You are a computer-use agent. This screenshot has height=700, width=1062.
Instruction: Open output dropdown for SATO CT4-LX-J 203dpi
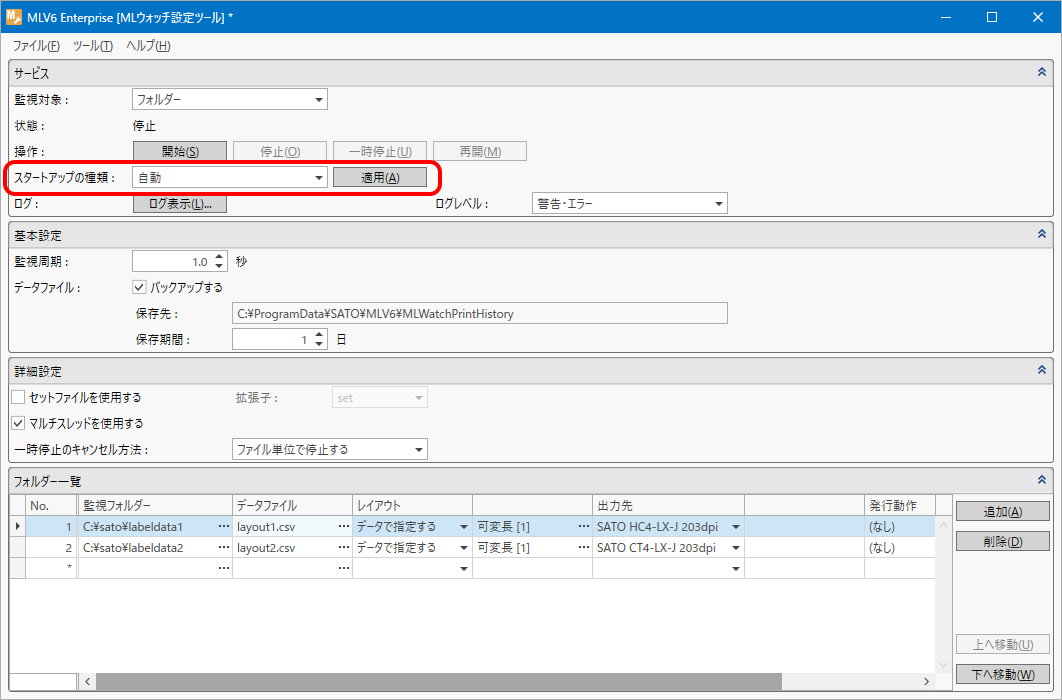[736, 548]
